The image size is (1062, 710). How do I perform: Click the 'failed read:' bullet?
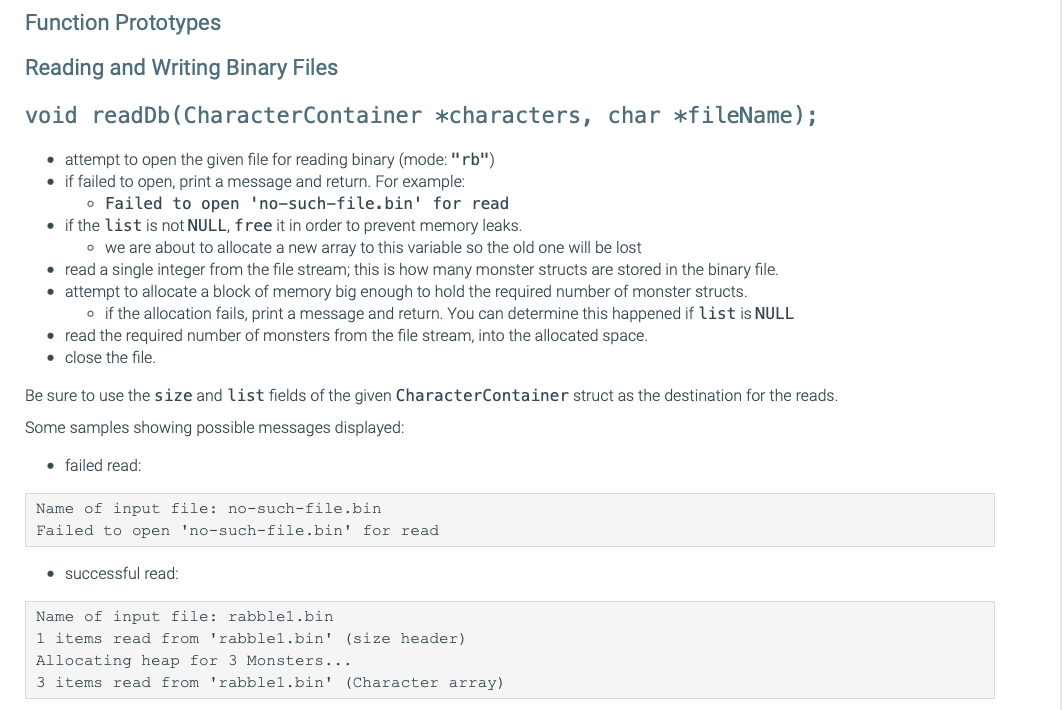pyautogui.click(x=103, y=466)
